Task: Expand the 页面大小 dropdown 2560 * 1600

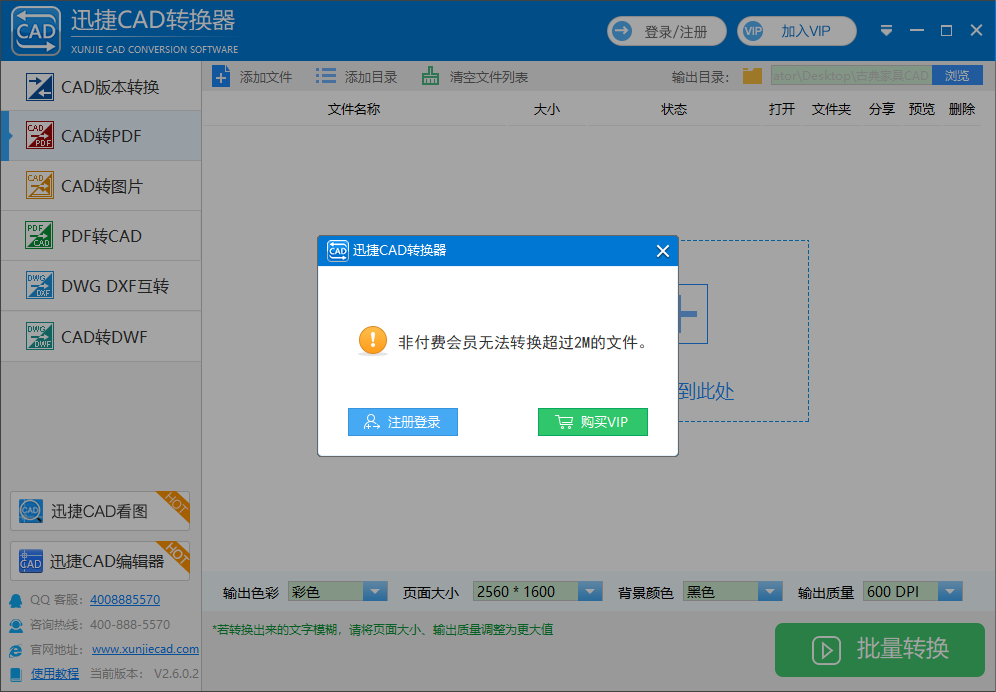Action: [537, 592]
